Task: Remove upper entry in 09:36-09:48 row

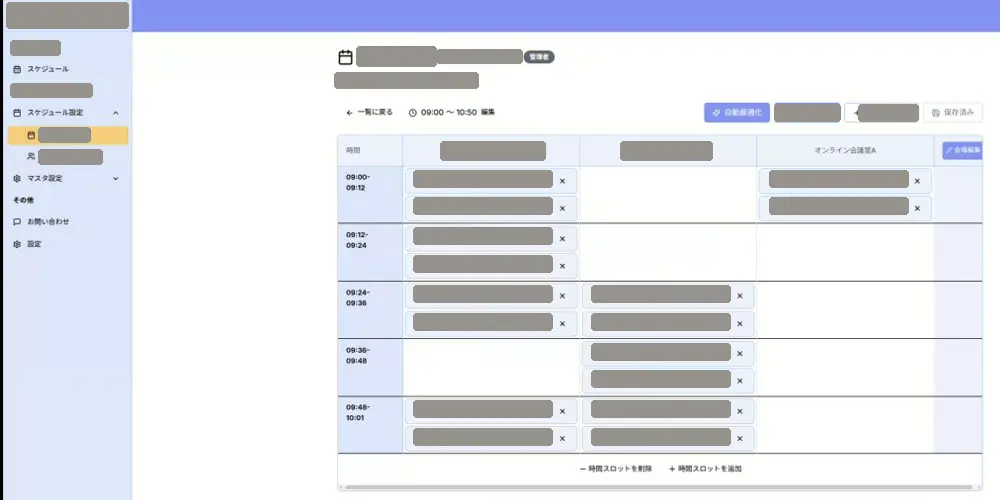Action: coord(740,353)
